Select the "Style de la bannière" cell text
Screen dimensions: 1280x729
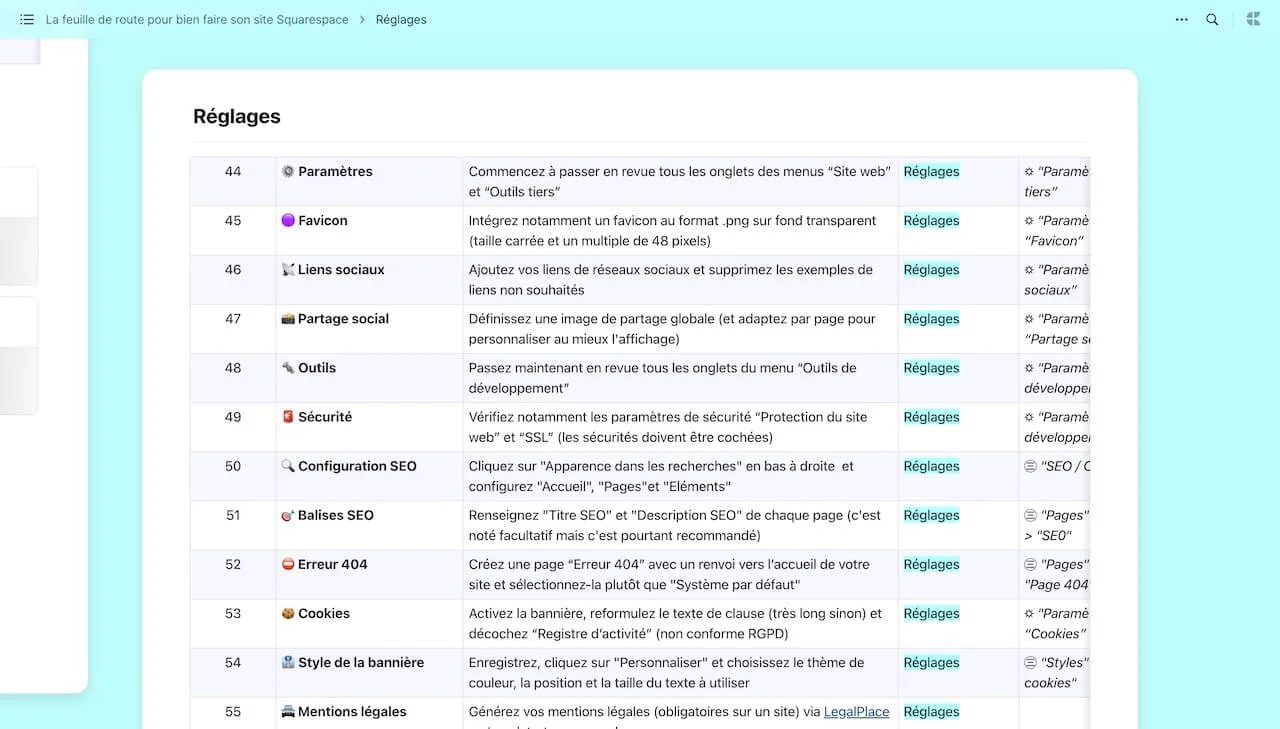point(361,662)
